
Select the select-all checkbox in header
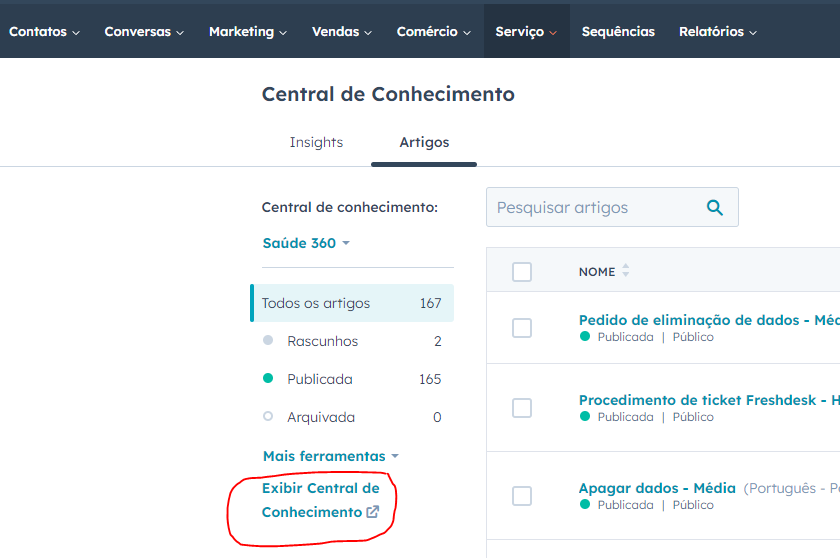(x=522, y=272)
